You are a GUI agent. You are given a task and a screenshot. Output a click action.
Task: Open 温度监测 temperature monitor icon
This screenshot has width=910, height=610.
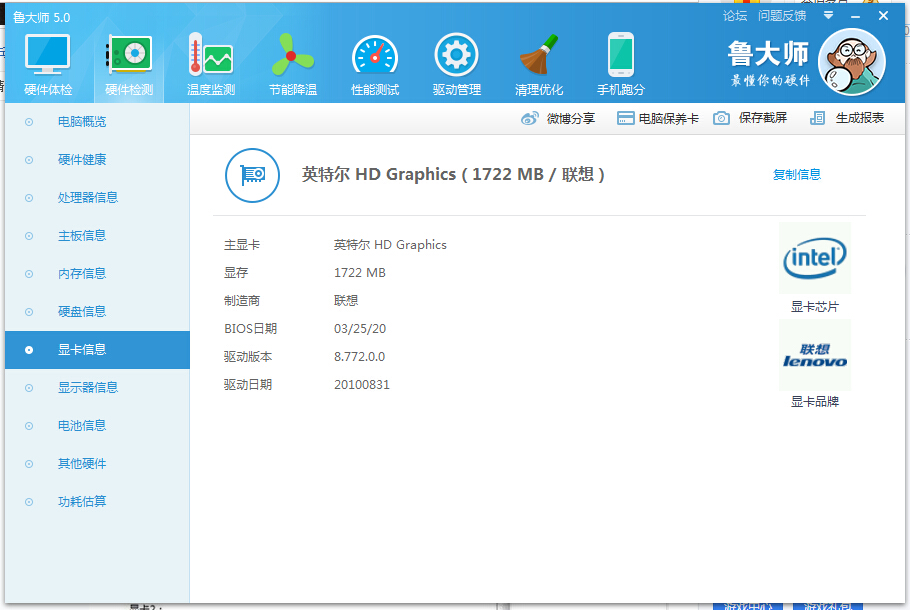click(x=211, y=55)
